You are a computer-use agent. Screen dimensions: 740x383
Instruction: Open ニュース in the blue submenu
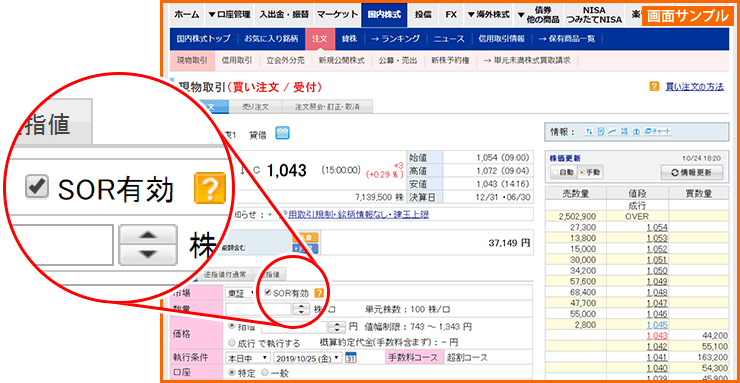point(449,39)
